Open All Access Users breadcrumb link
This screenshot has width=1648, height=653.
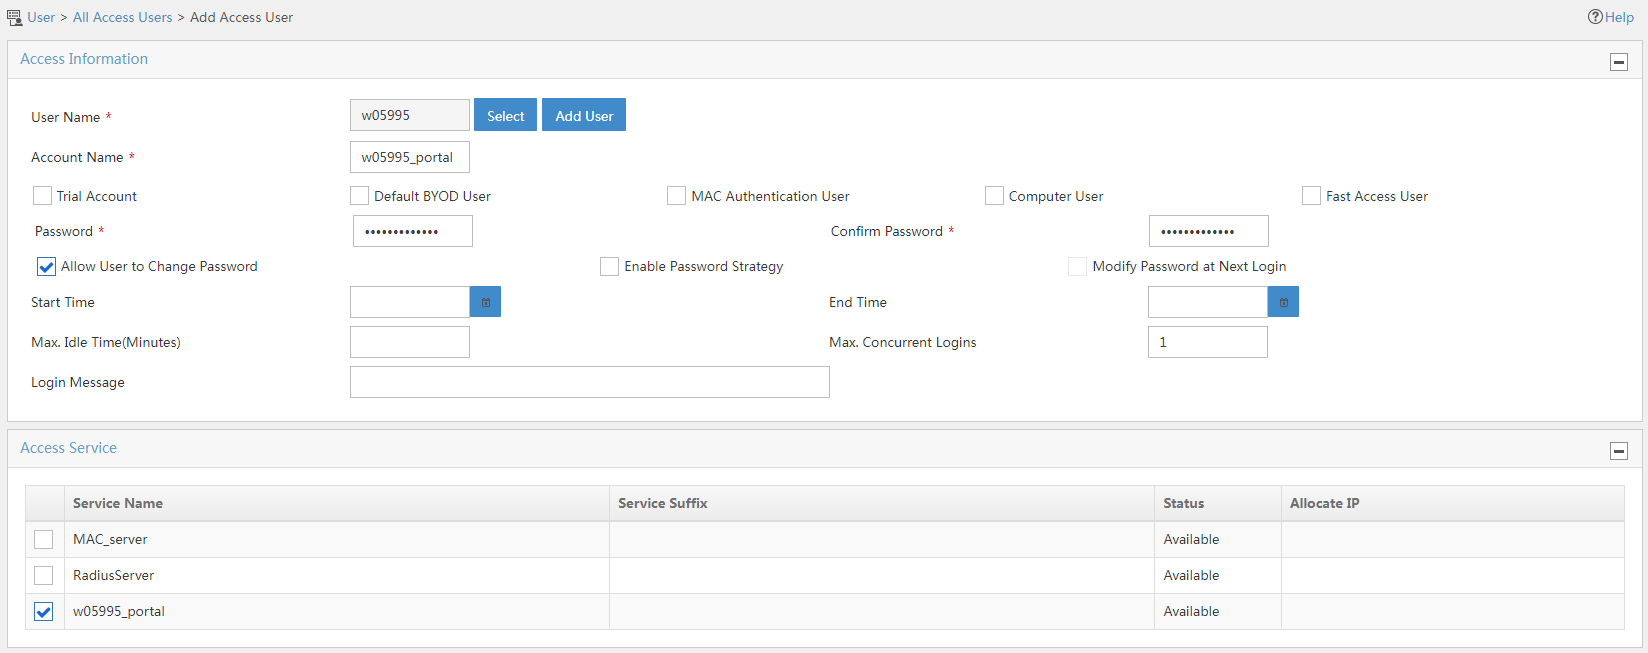[122, 17]
